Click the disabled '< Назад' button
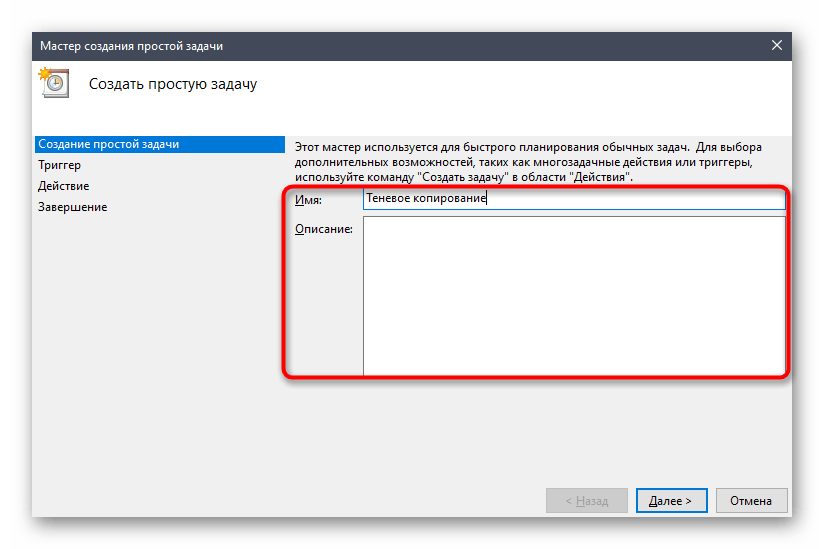This screenshot has height=549, width=824. (x=586, y=501)
